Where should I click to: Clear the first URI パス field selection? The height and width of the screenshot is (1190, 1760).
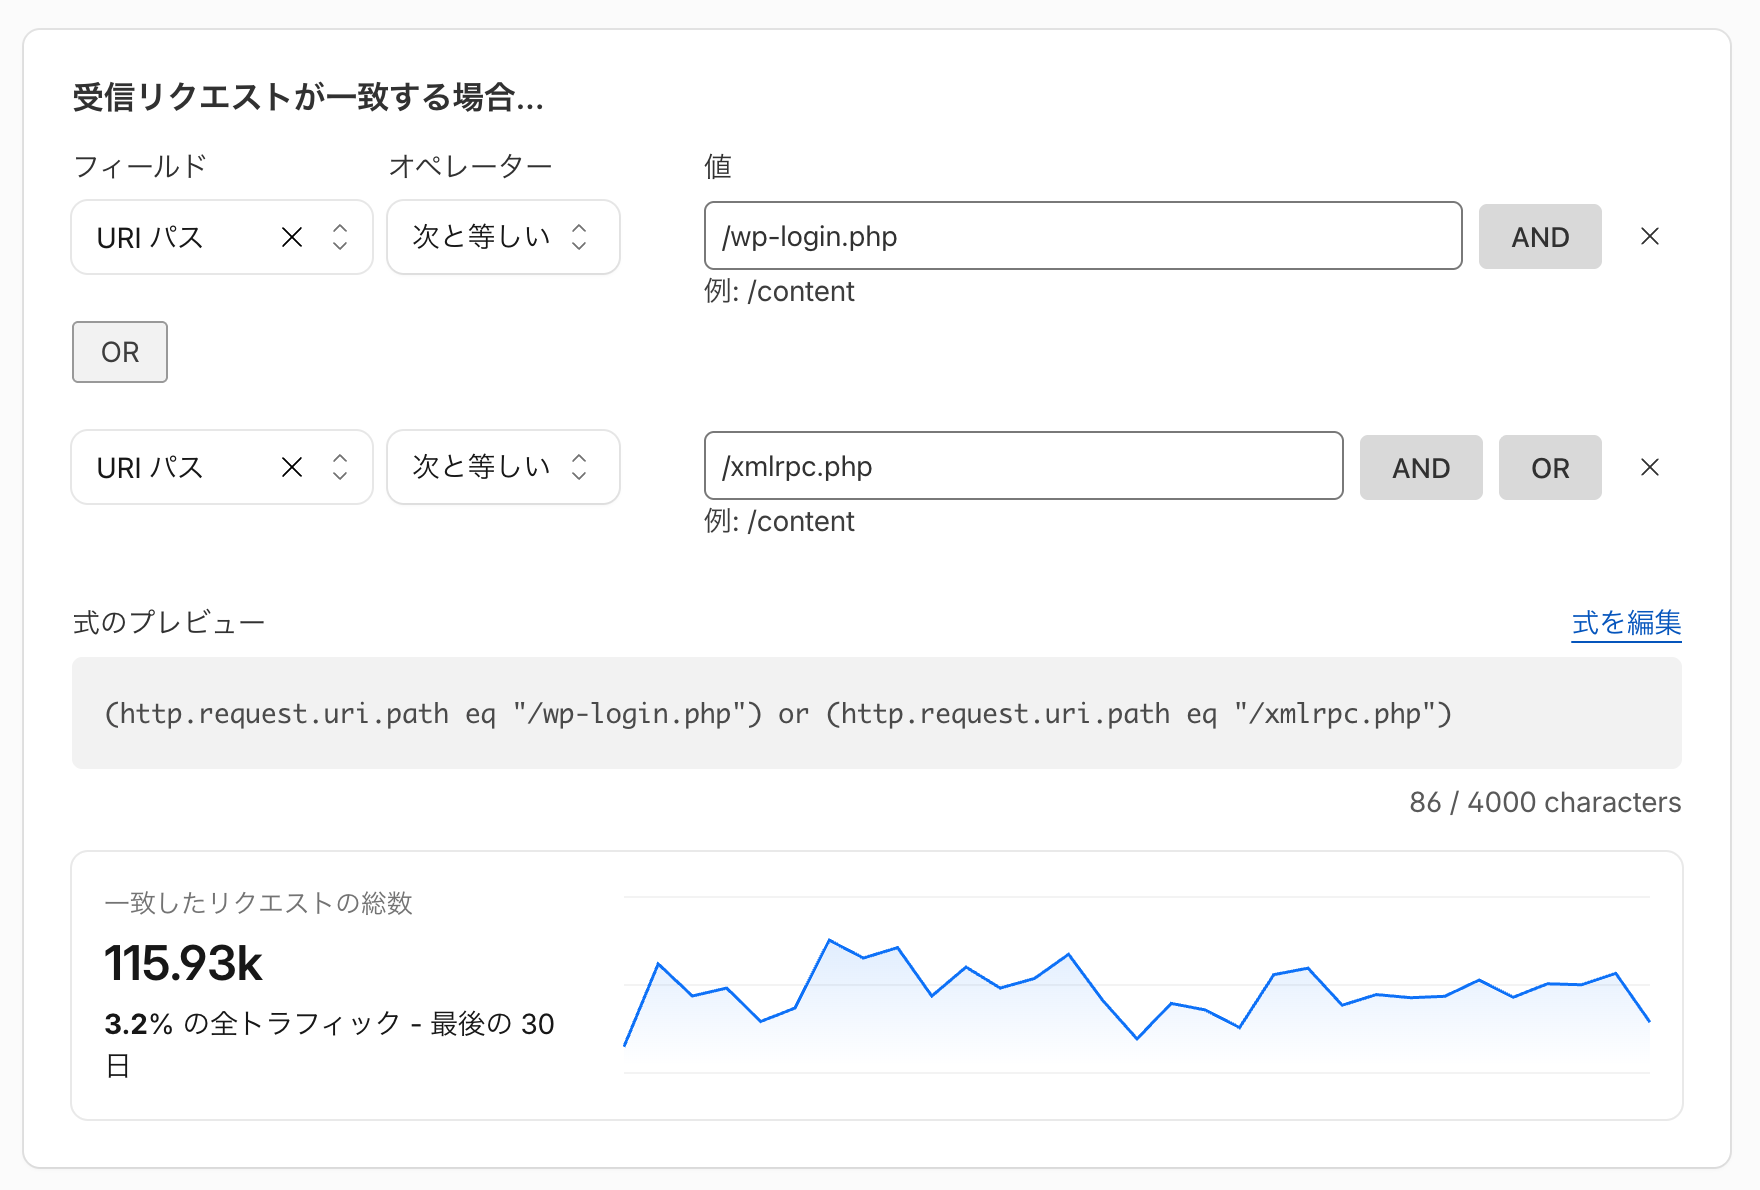point(292,237)
